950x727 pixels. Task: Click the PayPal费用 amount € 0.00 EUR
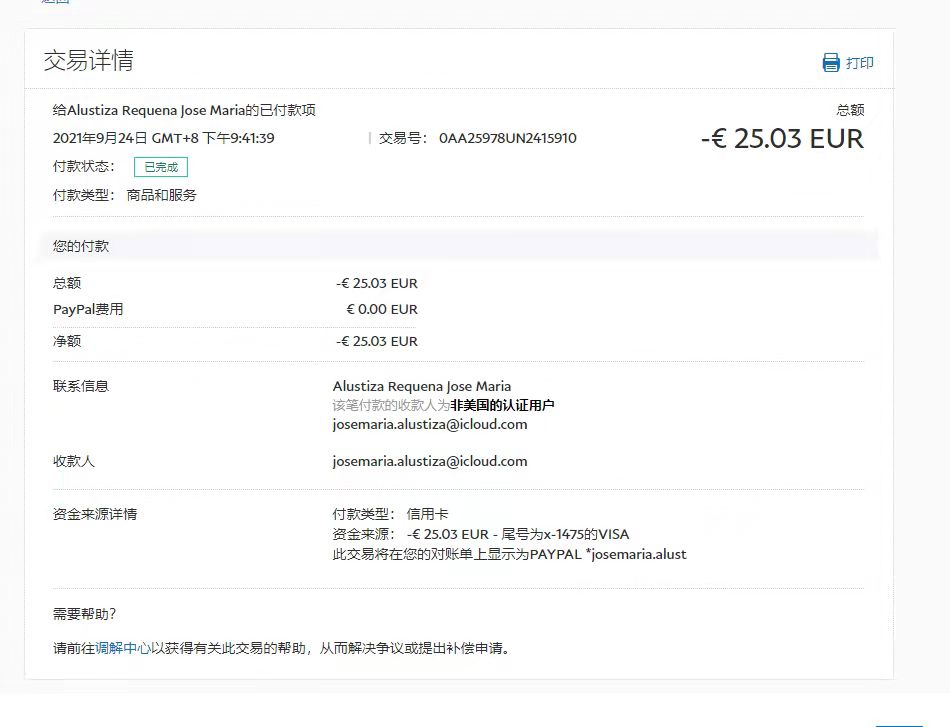(381, 309)
